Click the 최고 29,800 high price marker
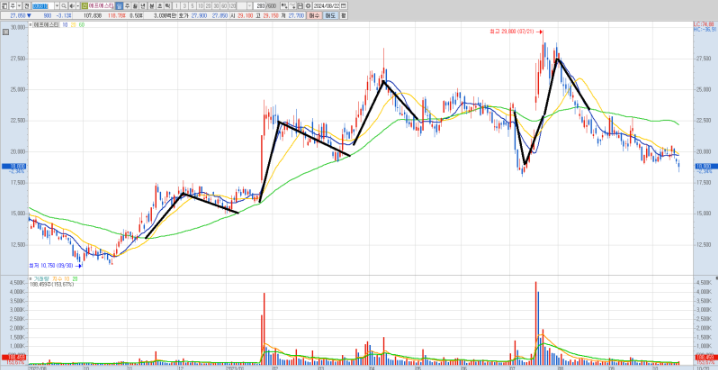718x370 pixels. coord(515,32)
